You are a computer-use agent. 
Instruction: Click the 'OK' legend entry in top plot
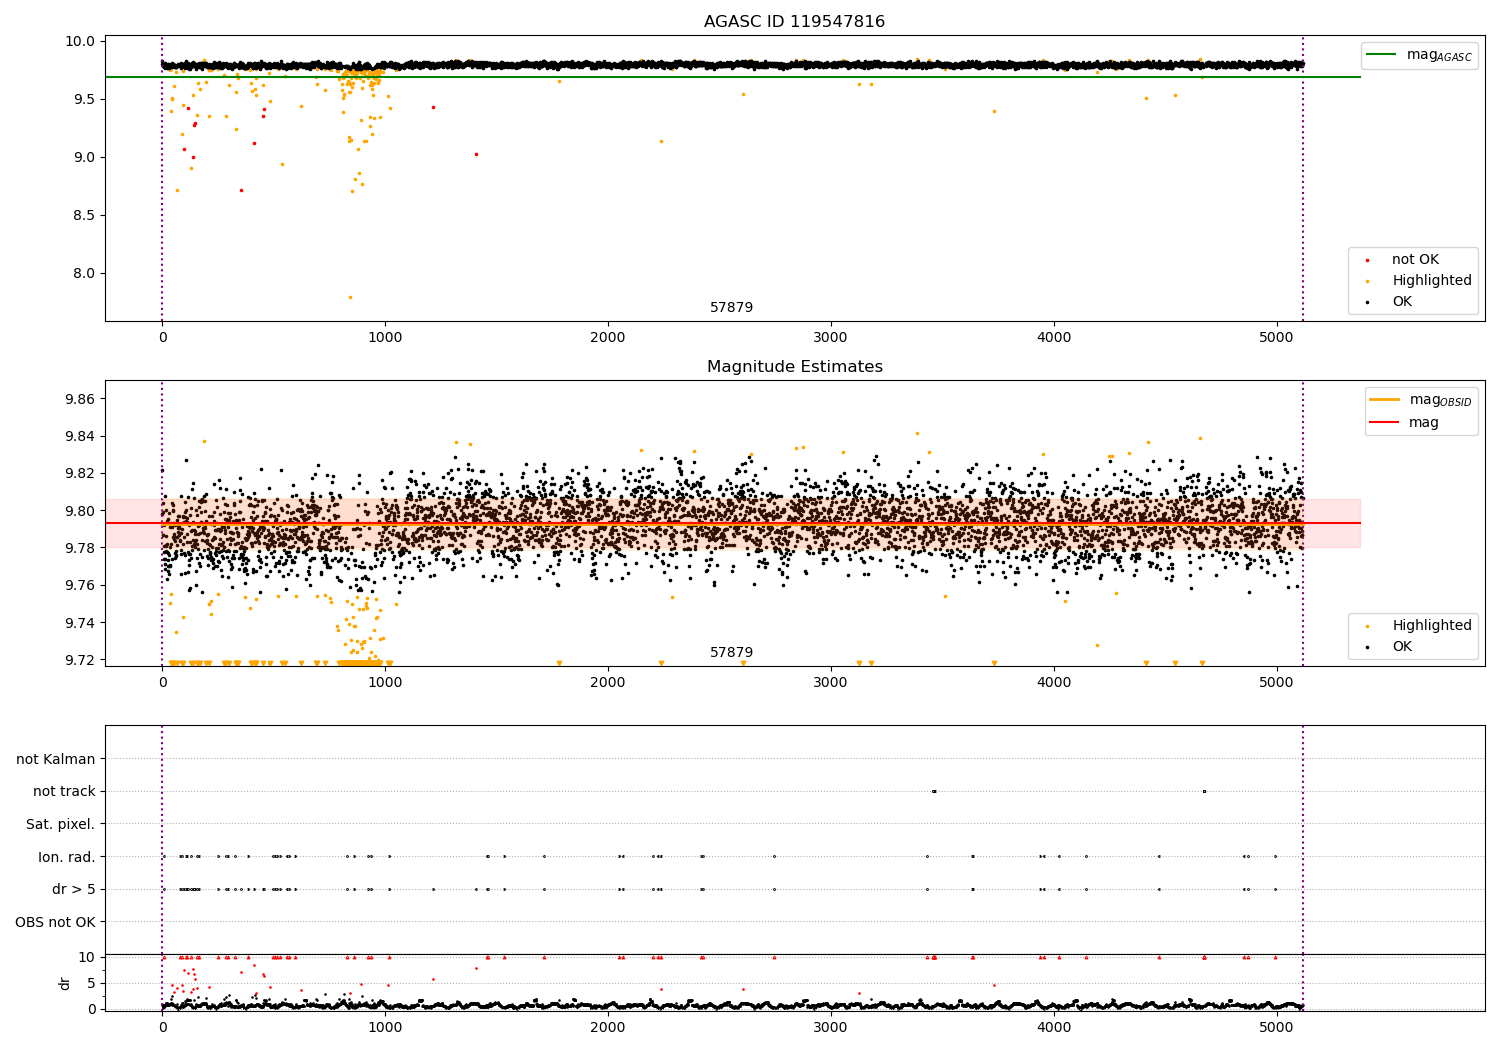pyautogui.click(x=1402, y=302)
